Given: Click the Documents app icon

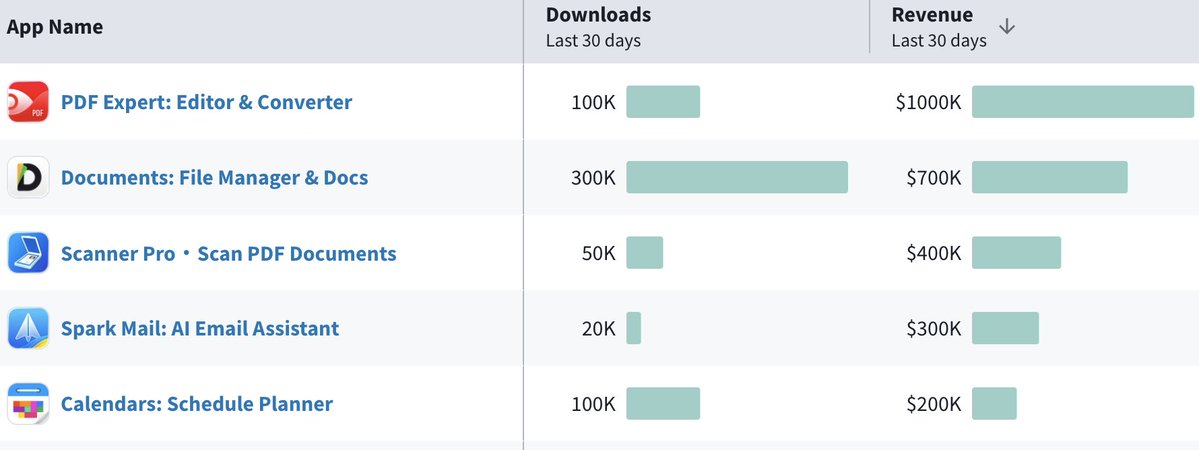Looking at the screenshot, I should coord(28,178).
